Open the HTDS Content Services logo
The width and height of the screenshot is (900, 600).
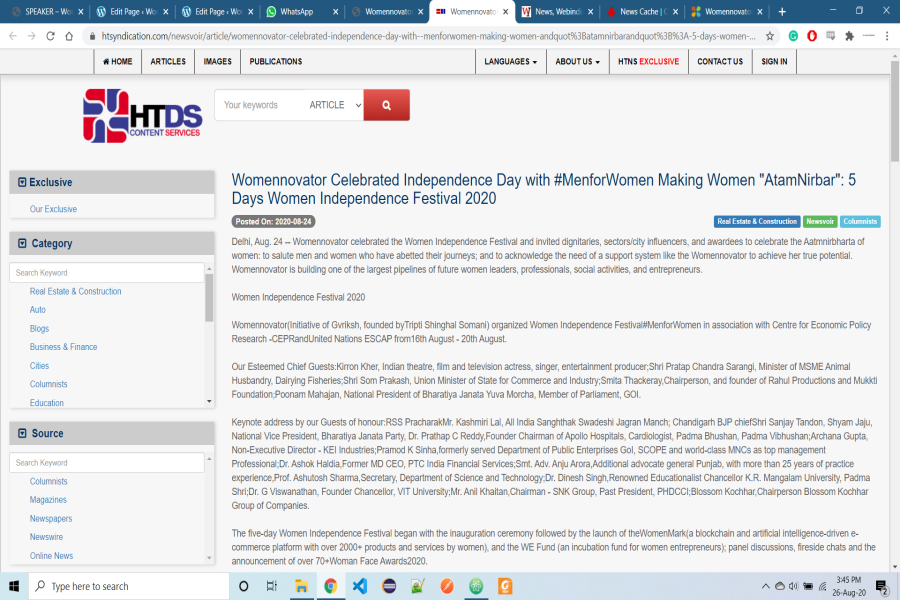pos(142,115)
